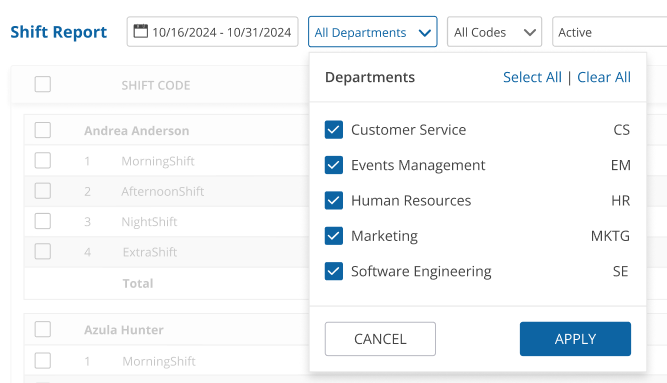Click the Human Resources label
The width and height of the screenshot is (667, 383).
click(411, 200)
